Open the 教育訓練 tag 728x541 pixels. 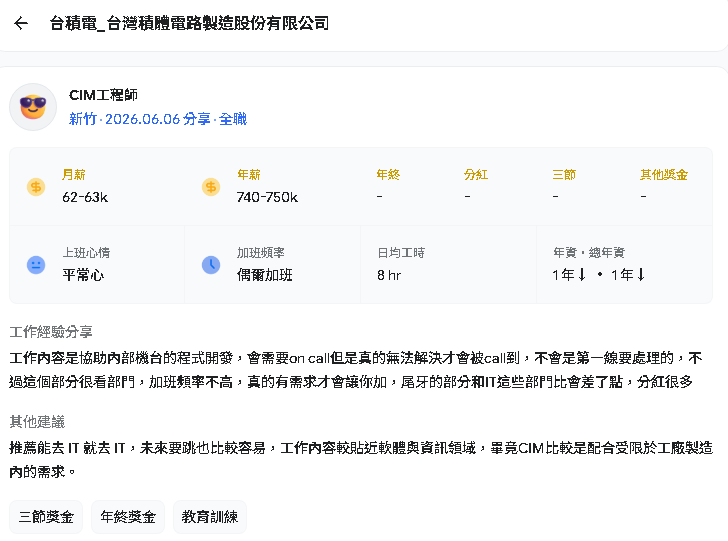[x=210, y=517]
